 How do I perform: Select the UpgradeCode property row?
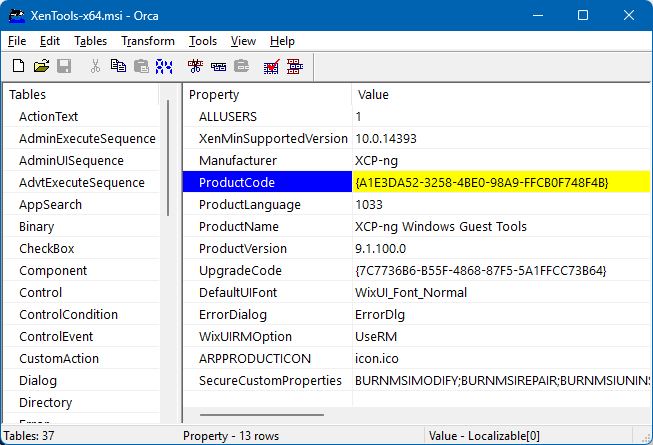pos(240,270)
